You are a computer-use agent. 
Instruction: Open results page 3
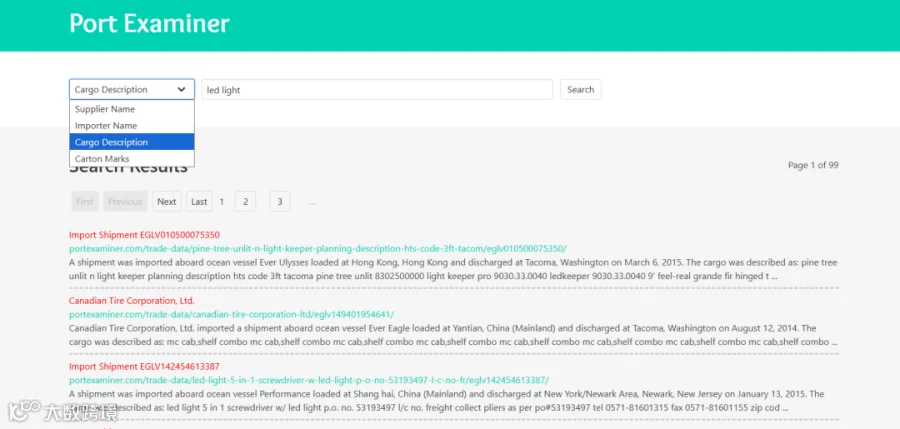tap(280, 202)
